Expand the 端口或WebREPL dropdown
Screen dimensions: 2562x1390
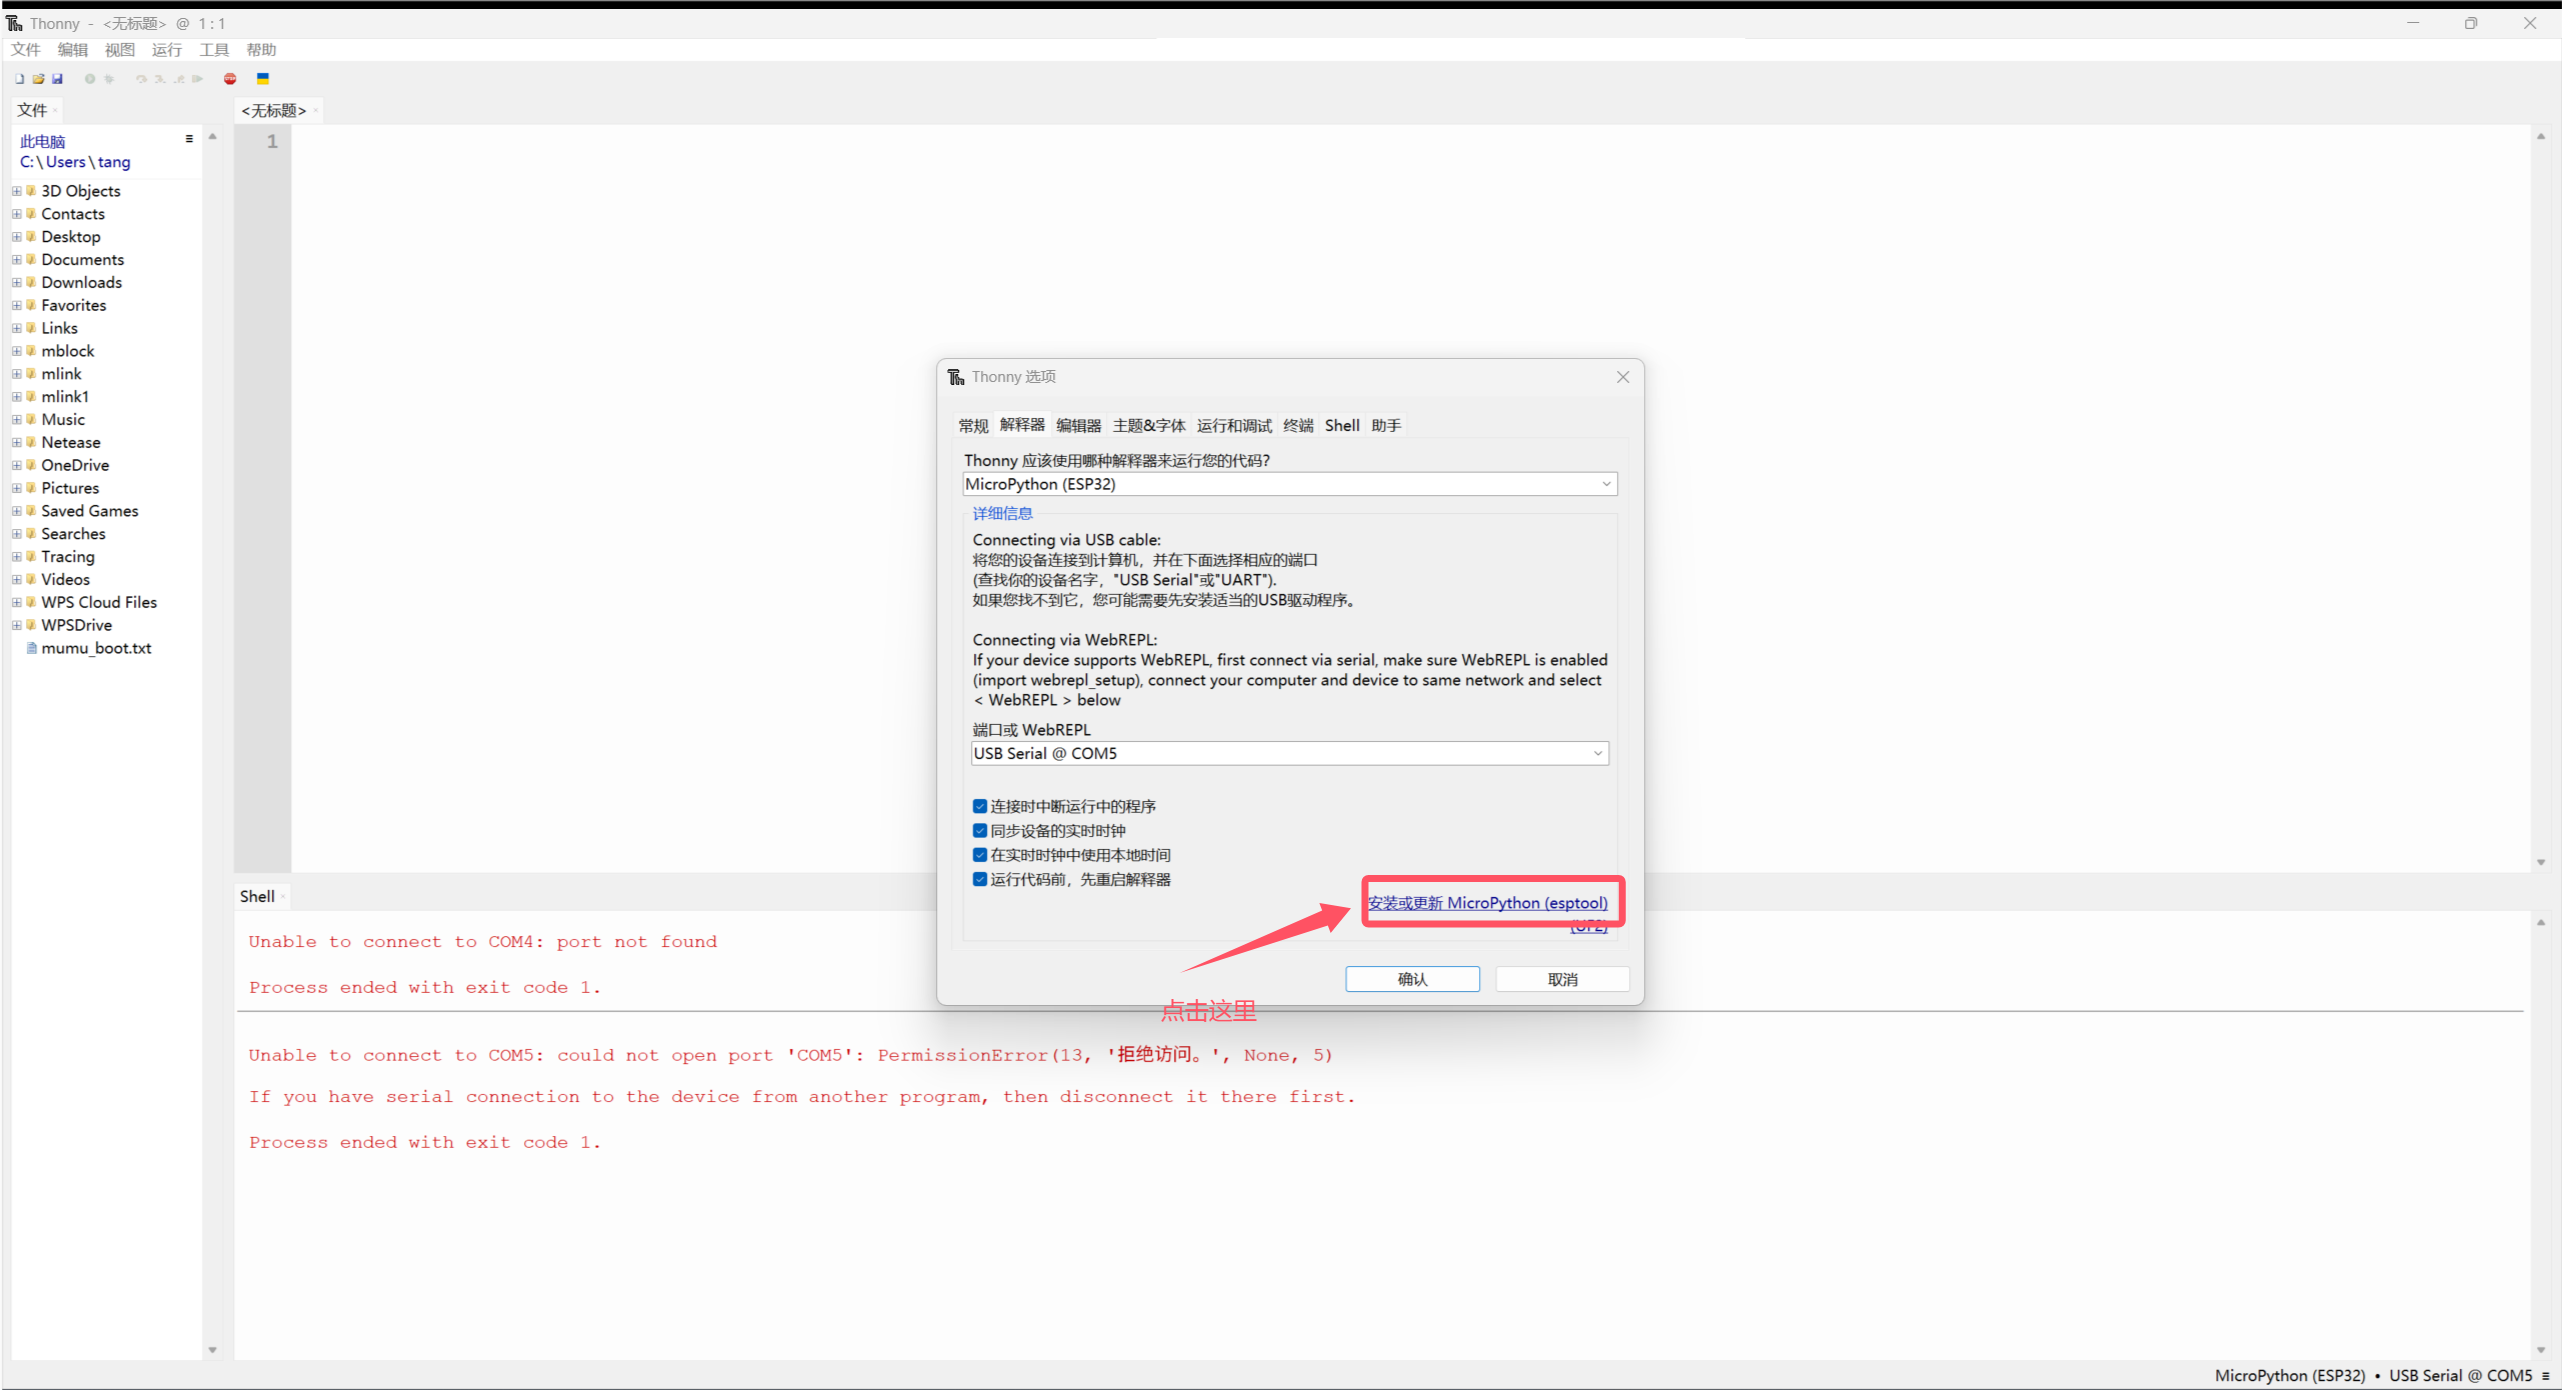click(1593, 753)
